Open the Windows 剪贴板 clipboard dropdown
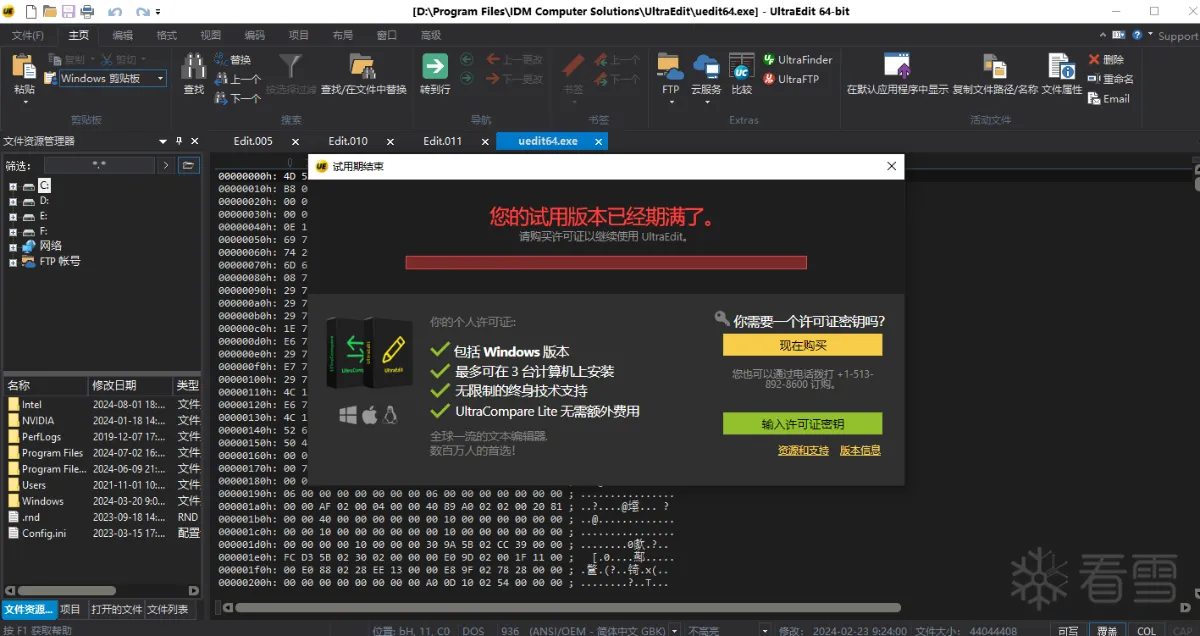This screenshot has height=636, width=1200. [160, 78]
